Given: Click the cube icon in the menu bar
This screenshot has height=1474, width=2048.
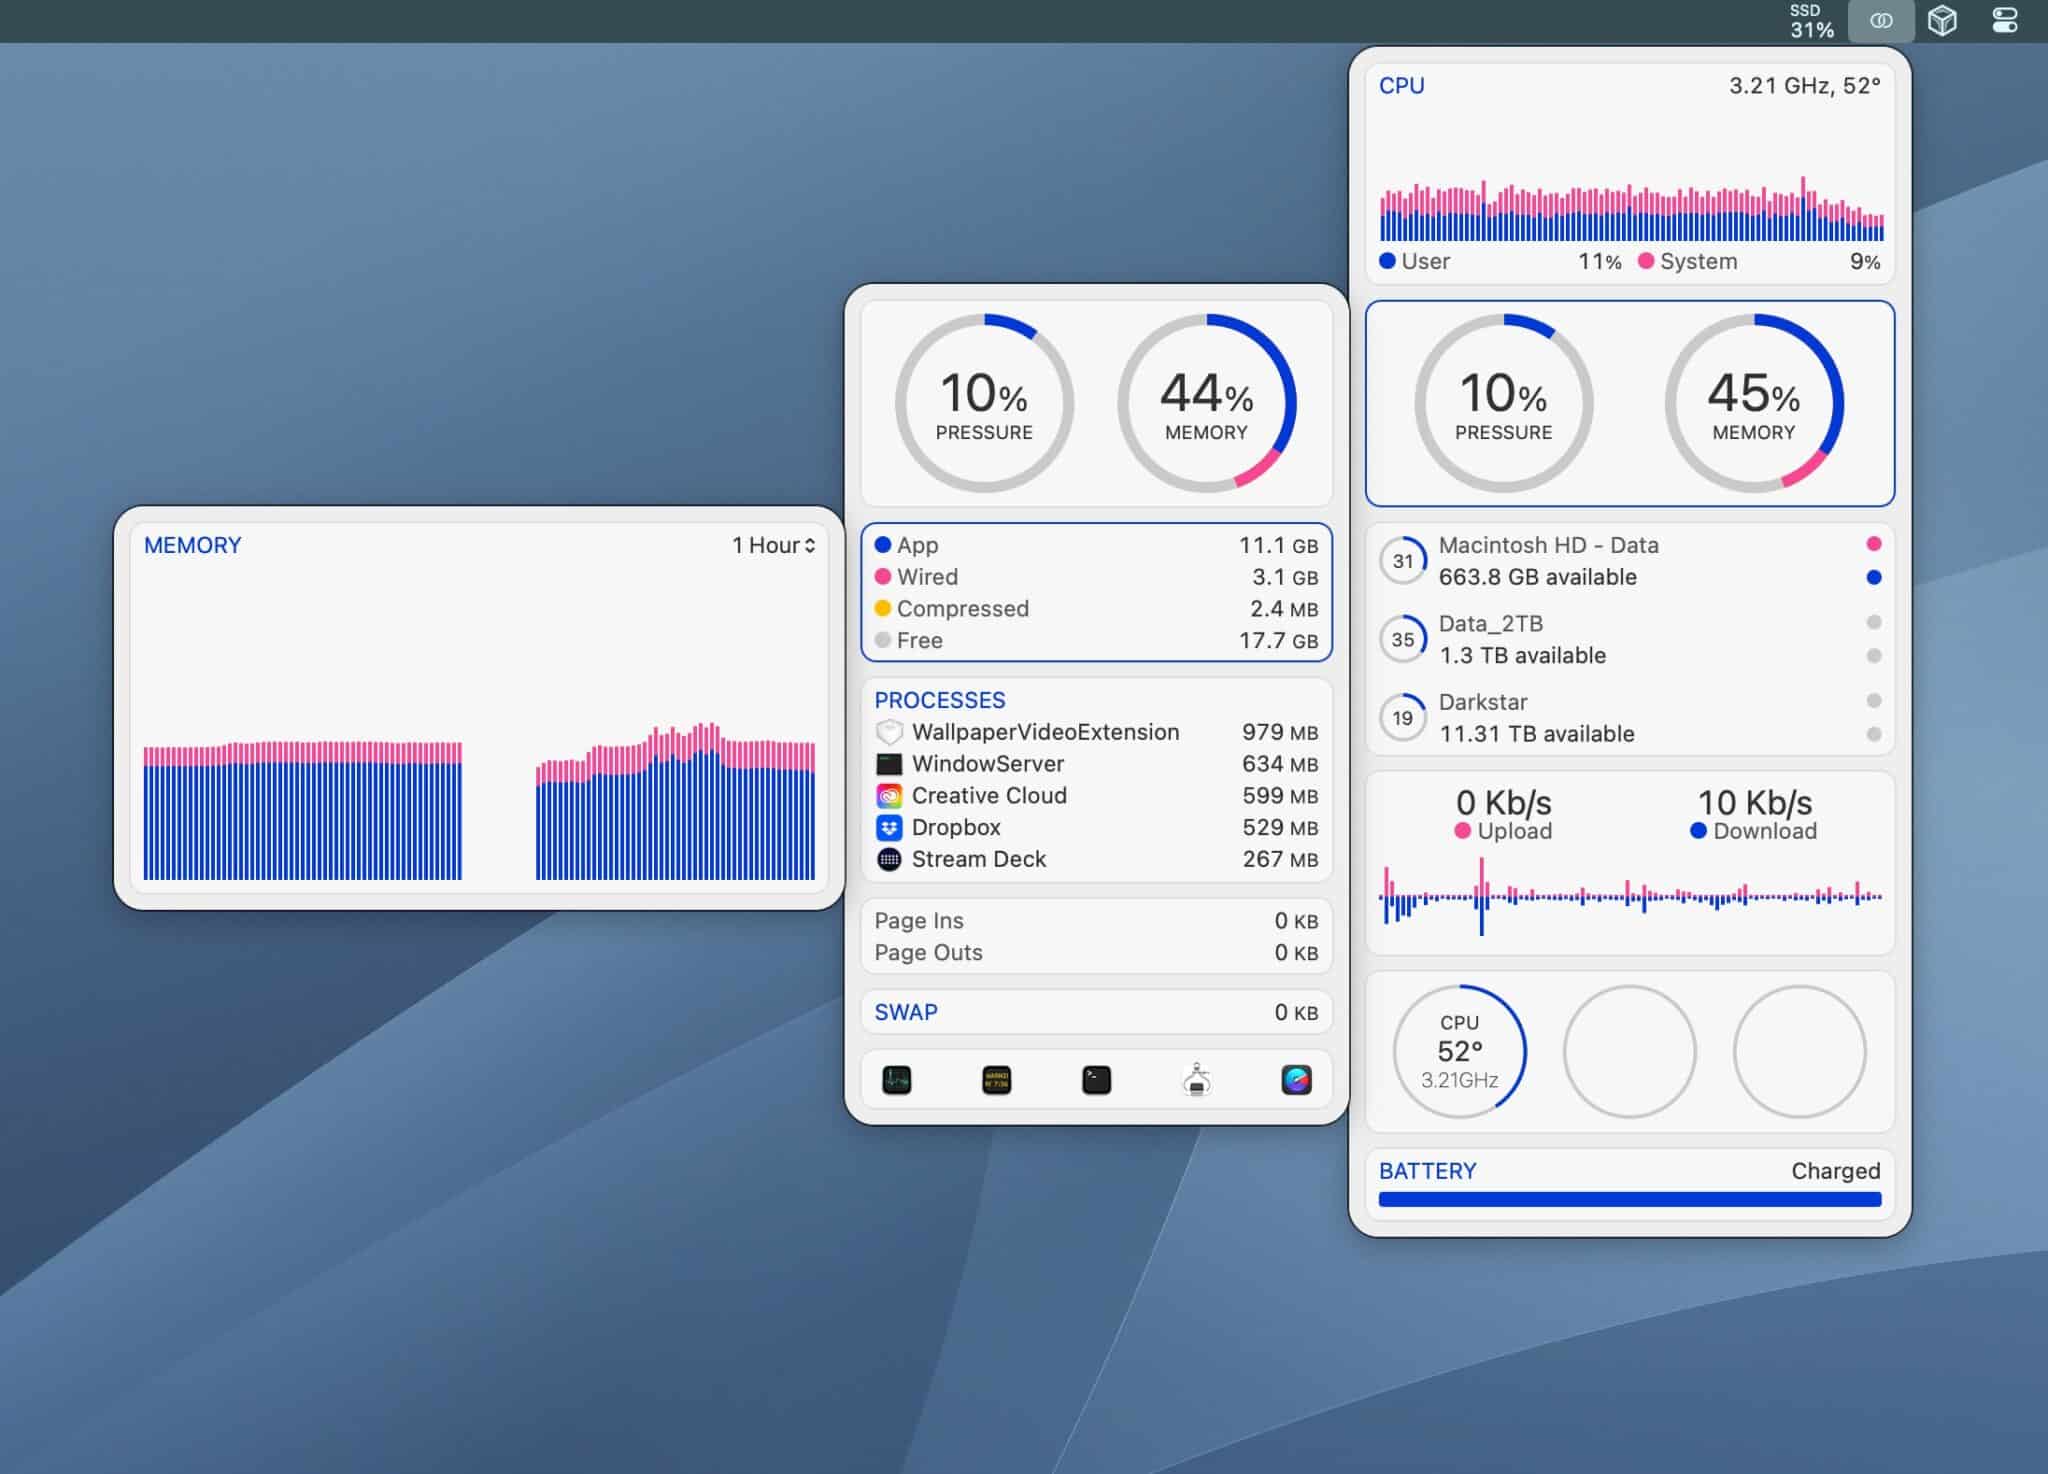Looking at the screenshot, I should coord(1944,20).
